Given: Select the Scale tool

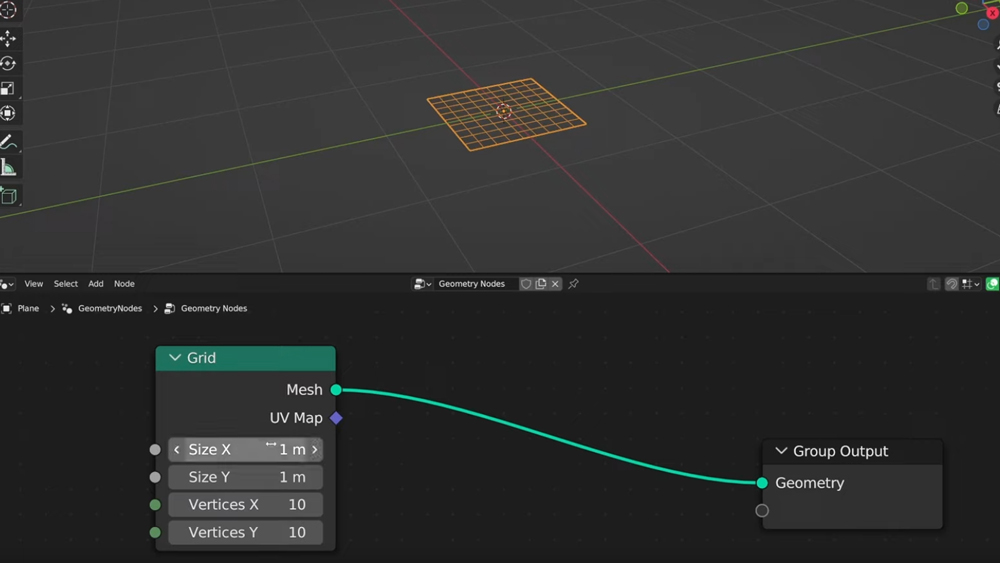Looking at the screenshot, I should coord(8,89).
